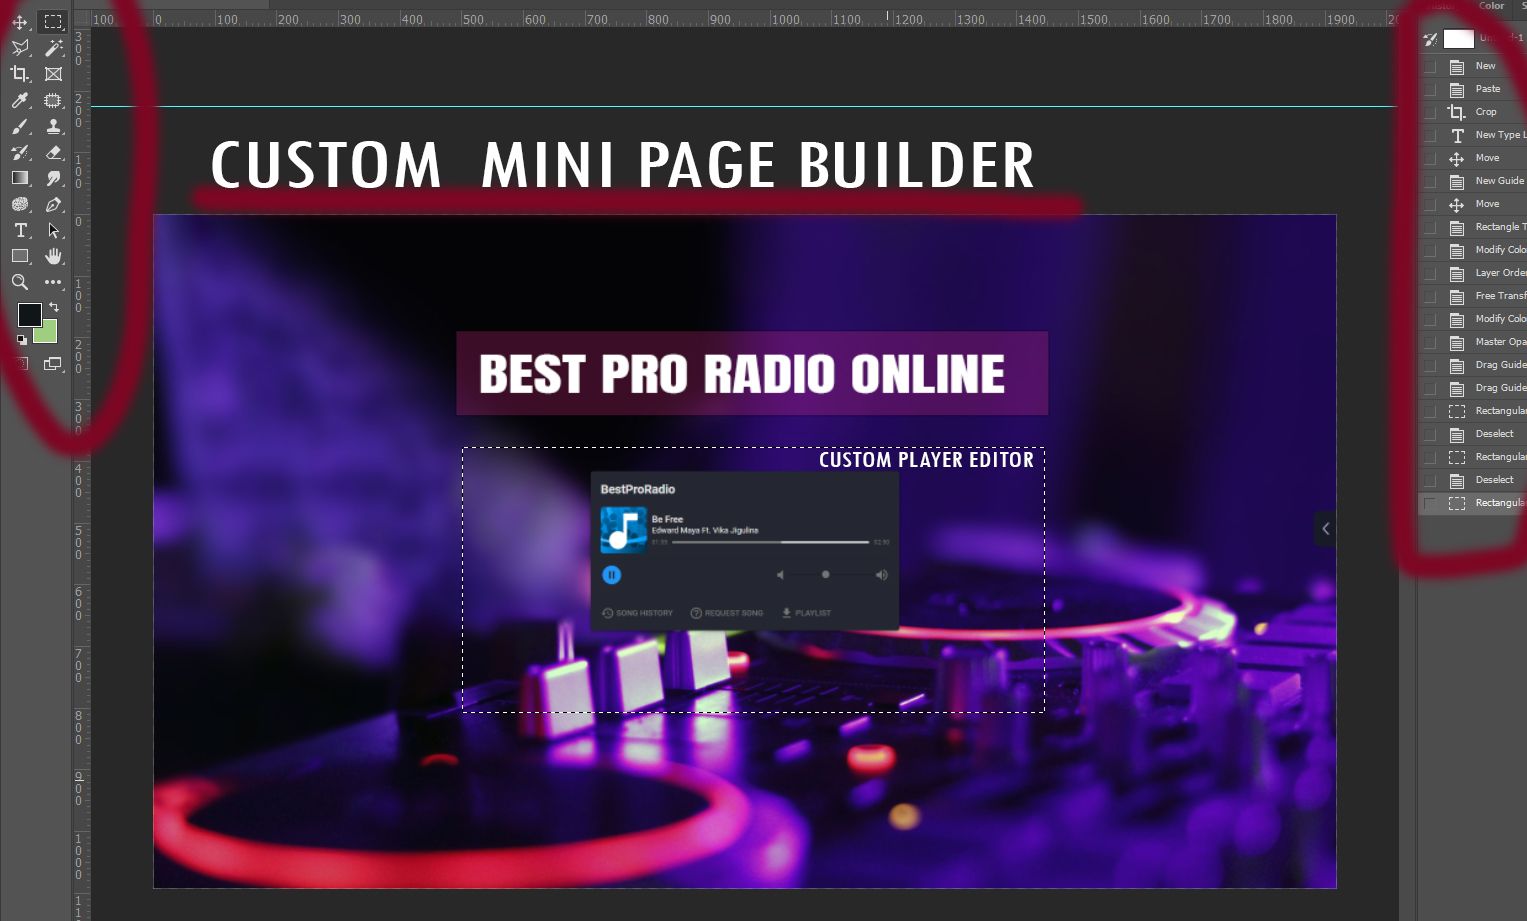Screen dimensions: 1527x921
Task: Open the hidden tools menu via the ellipsis icon
Action: 53,282
